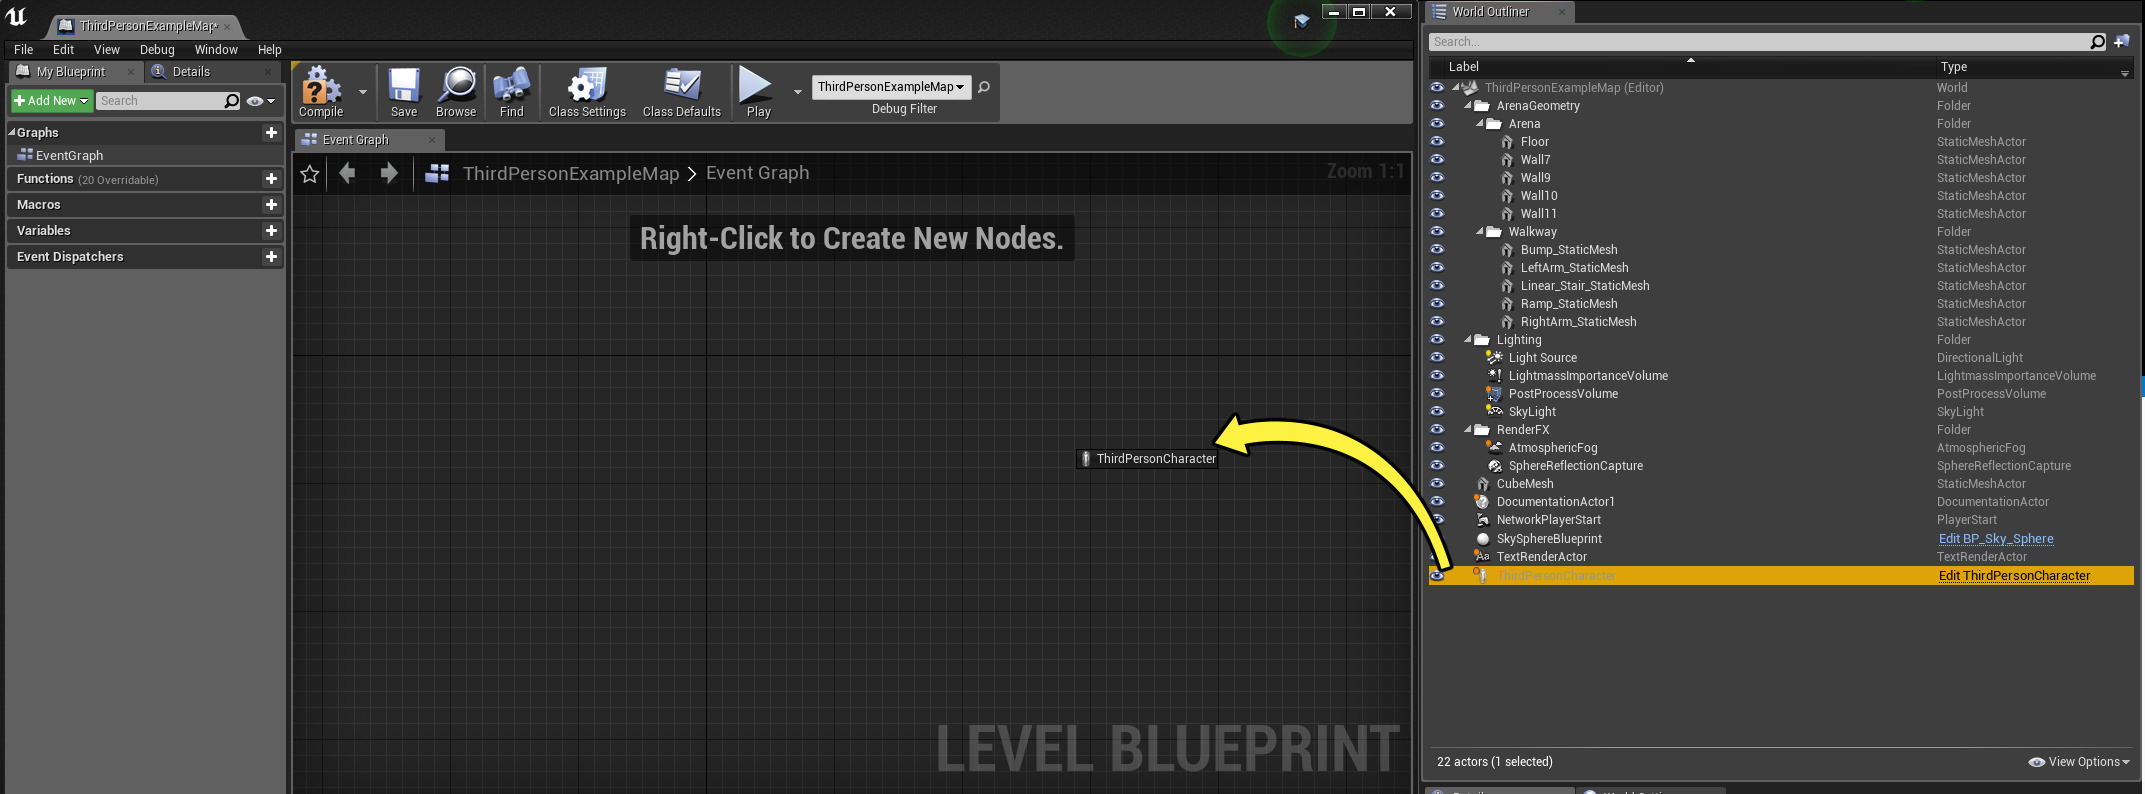Navigate forward in graph history

pyautogui.click(x=389, y=173)
